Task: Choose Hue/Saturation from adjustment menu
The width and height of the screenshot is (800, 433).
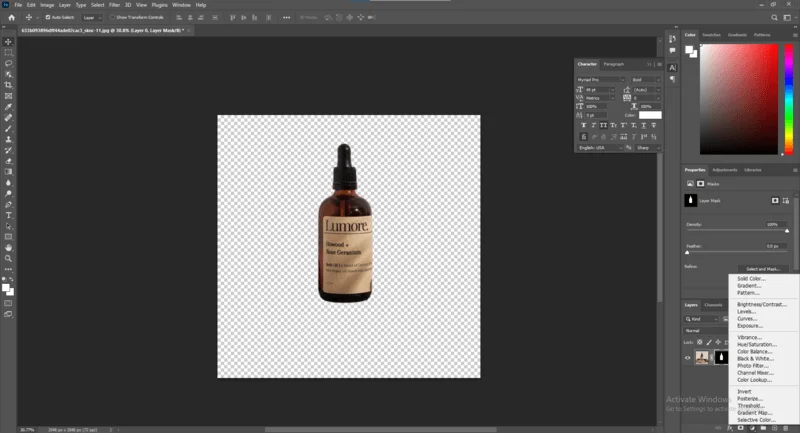Action: tap(757, 344)
